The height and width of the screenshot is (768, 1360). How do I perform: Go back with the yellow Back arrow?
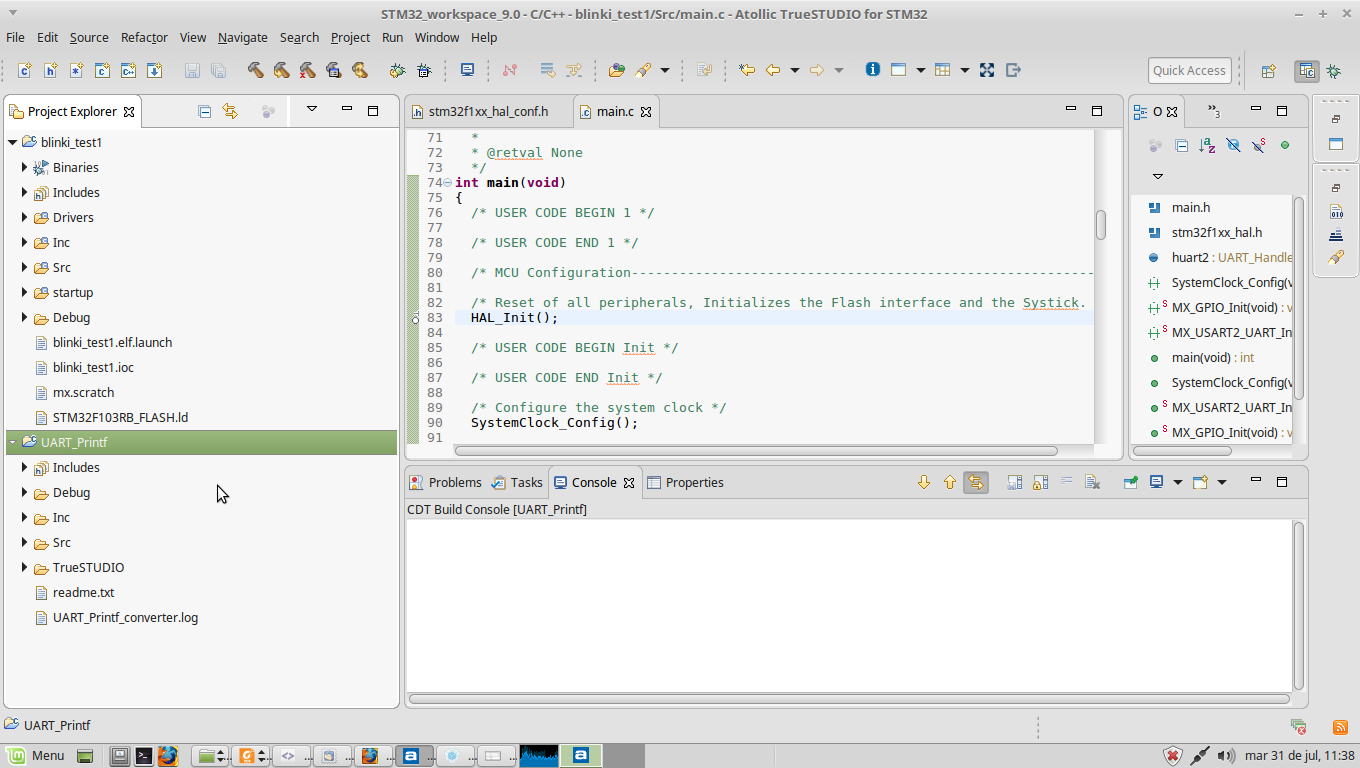[773, 70]
